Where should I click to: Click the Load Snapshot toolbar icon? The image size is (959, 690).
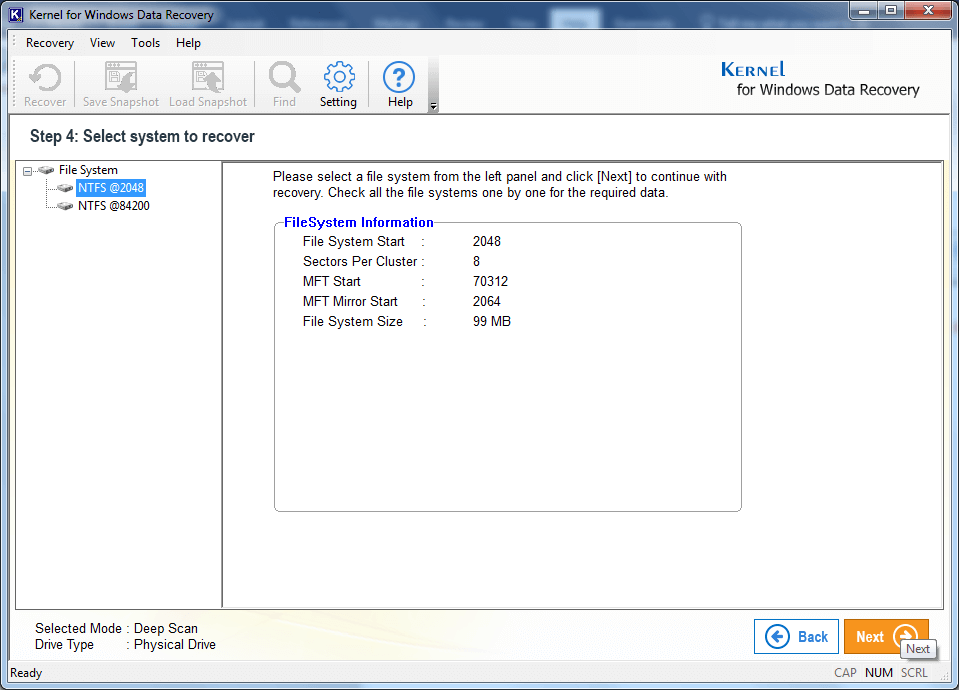coord(208,84)
